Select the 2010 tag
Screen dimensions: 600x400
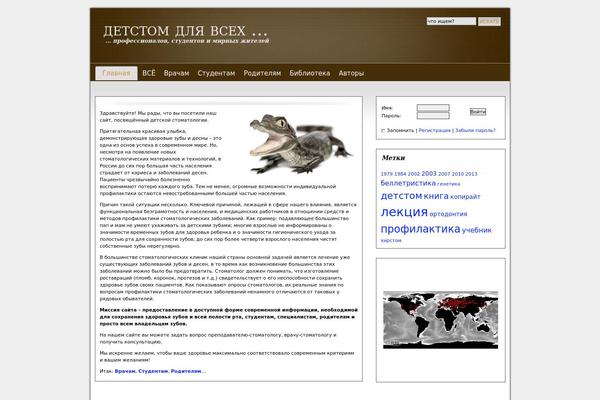[x=458, y=174]
